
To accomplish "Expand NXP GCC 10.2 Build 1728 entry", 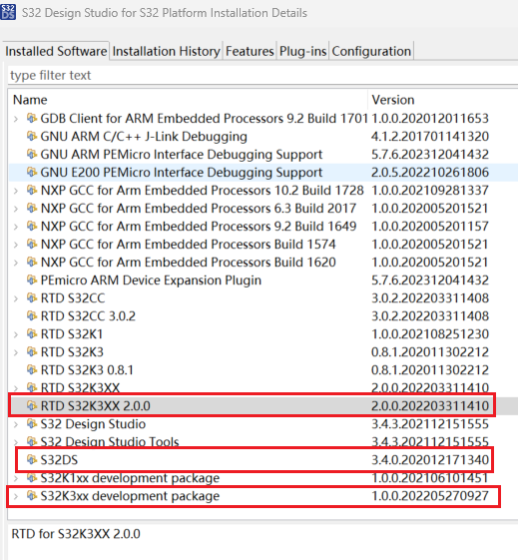I will [16, 191].
